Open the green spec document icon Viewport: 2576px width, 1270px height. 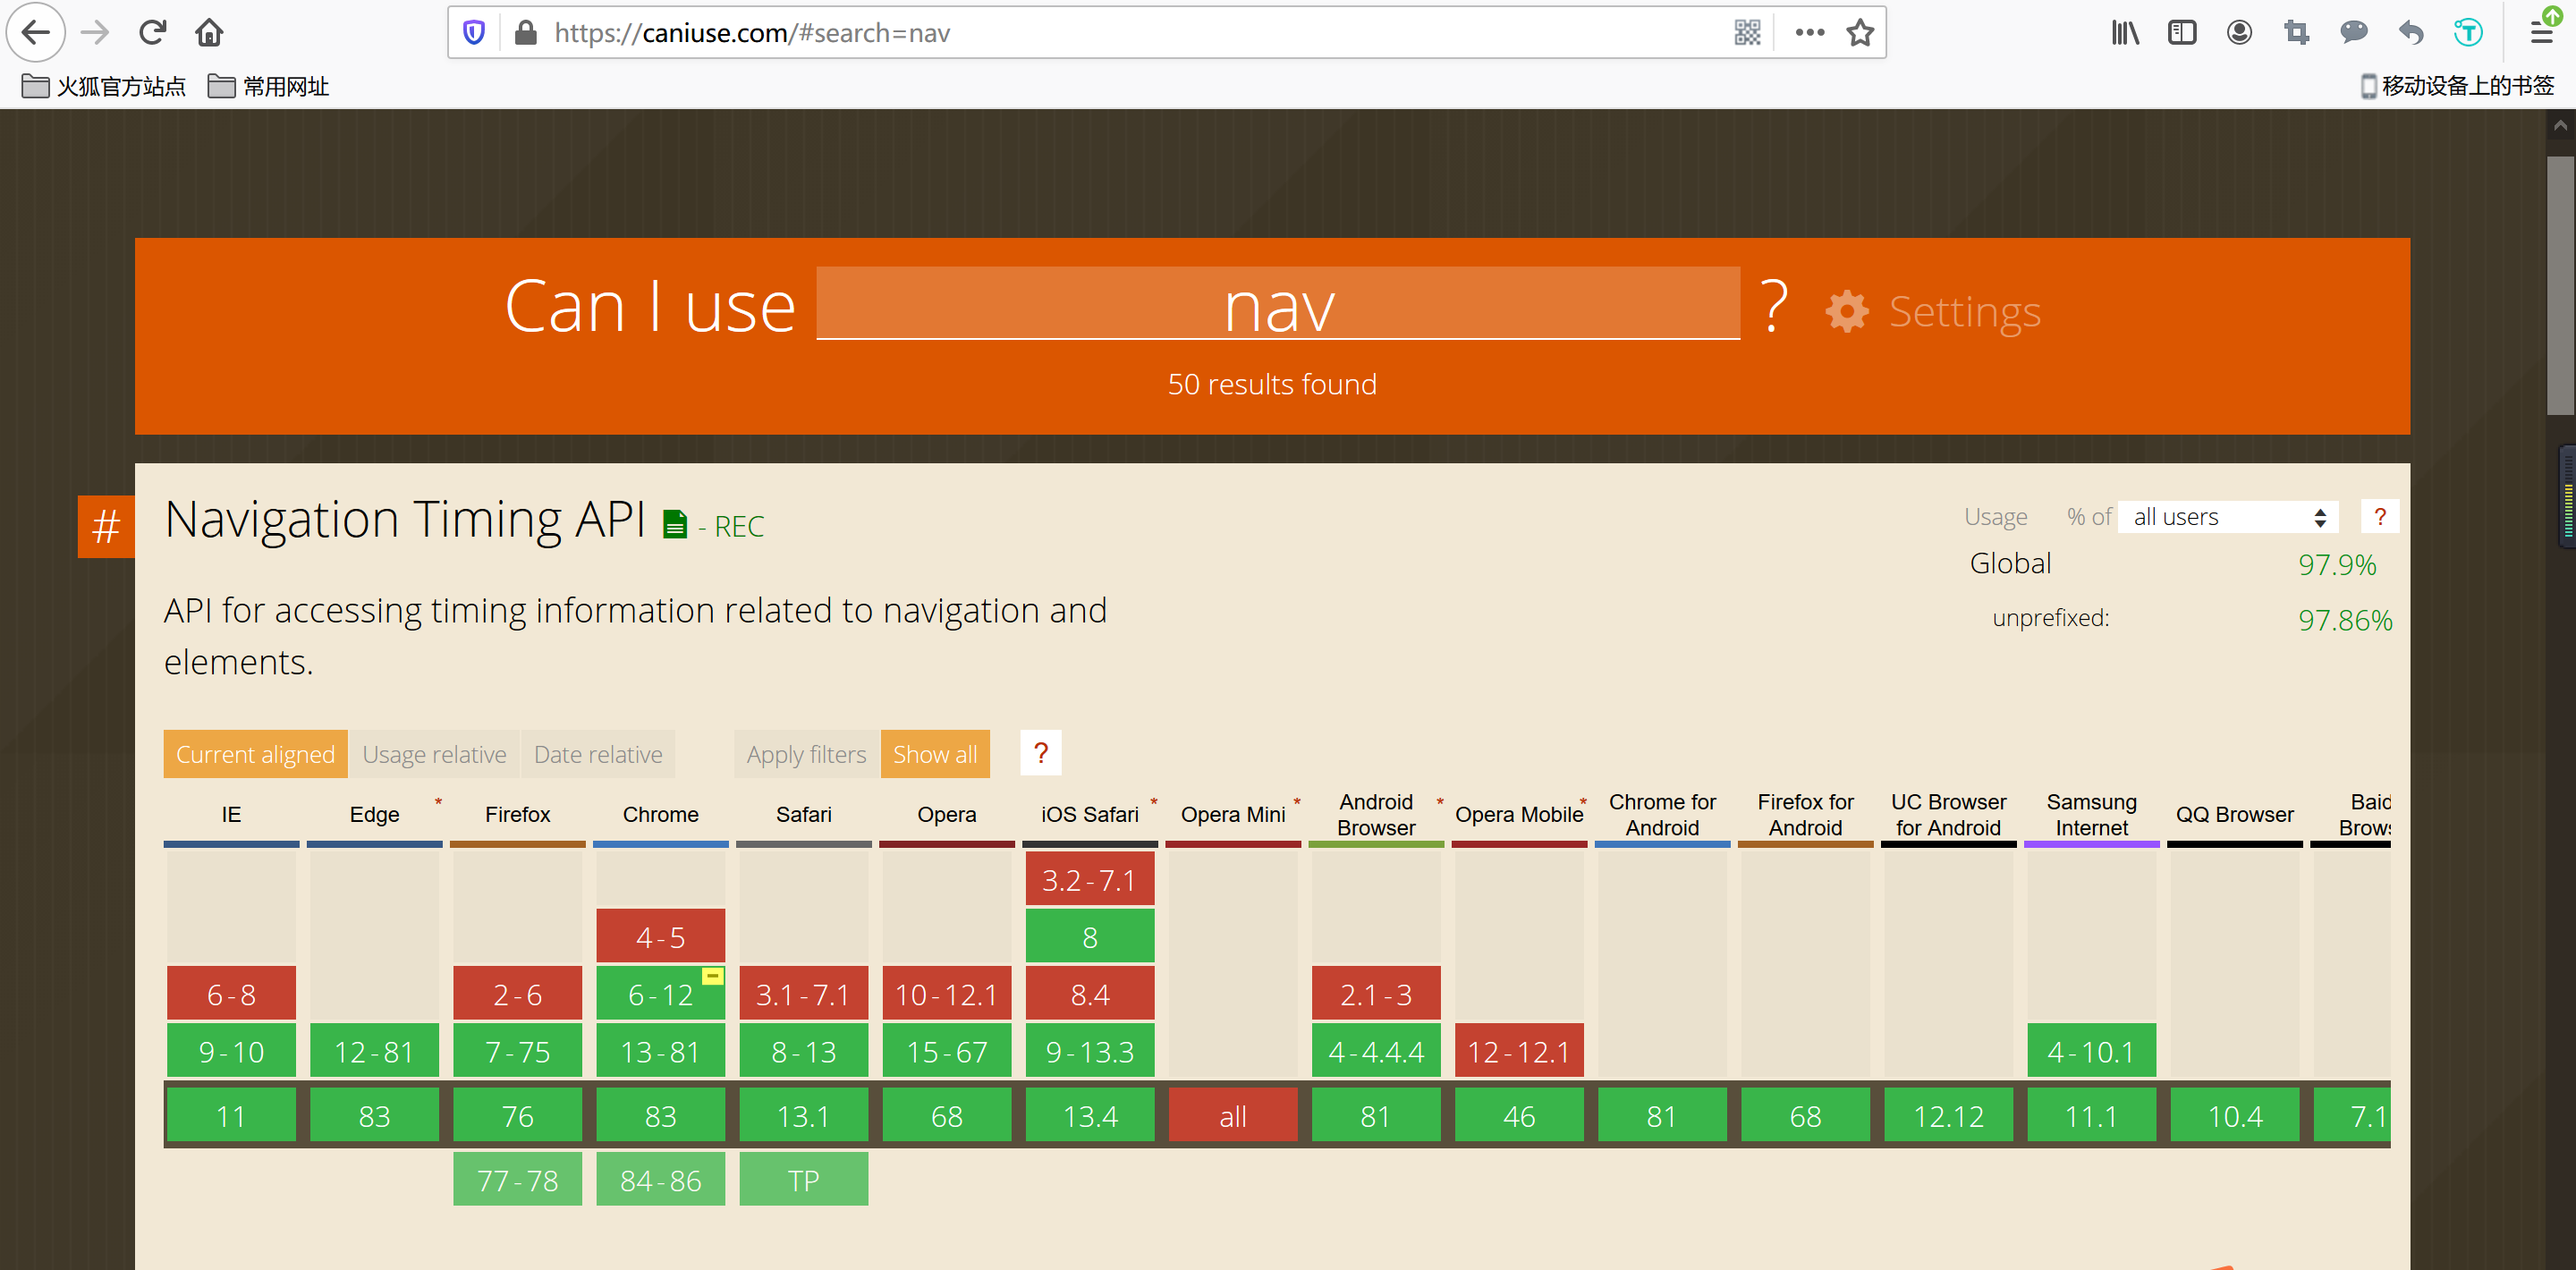(675, 524)
